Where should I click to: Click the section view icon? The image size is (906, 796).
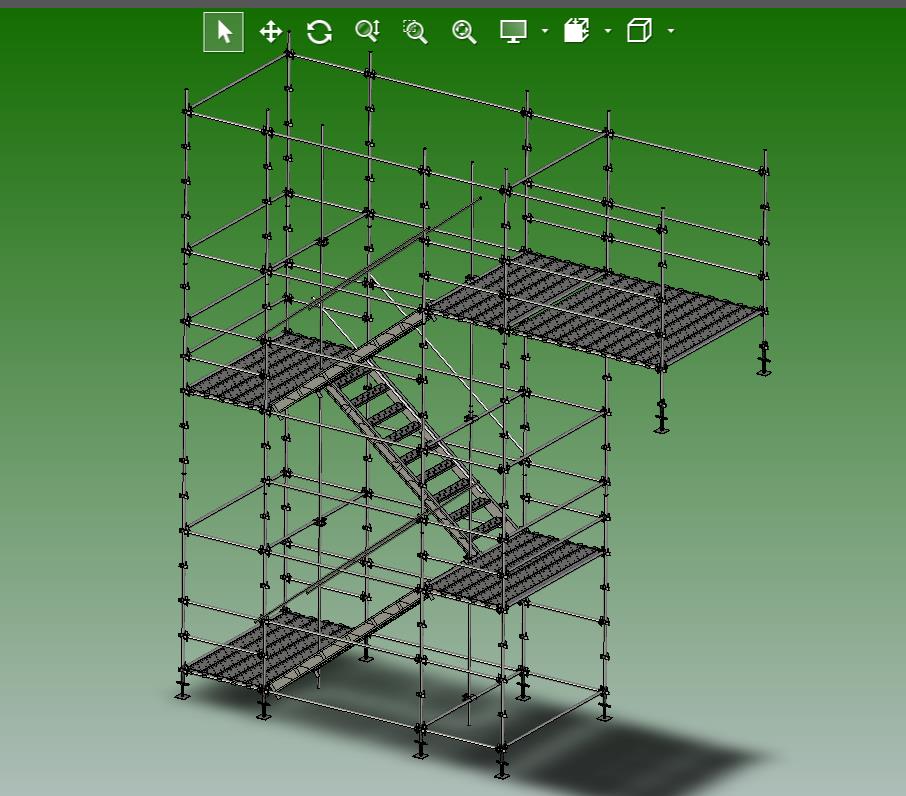pos(576,31)
